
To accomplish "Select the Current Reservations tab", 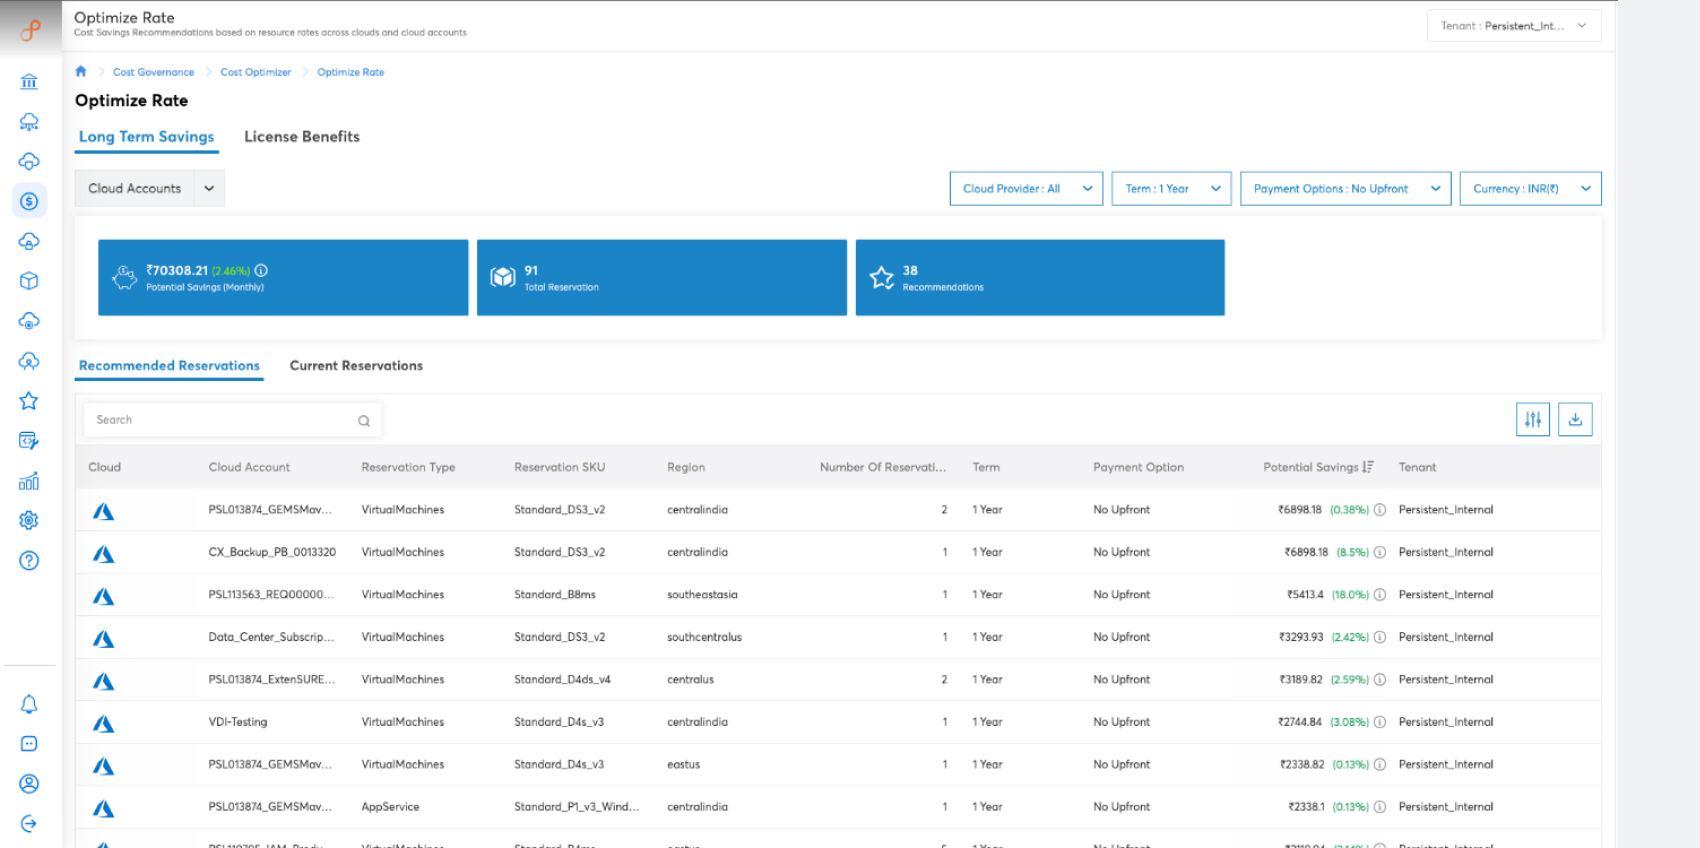I will [356, 366].
